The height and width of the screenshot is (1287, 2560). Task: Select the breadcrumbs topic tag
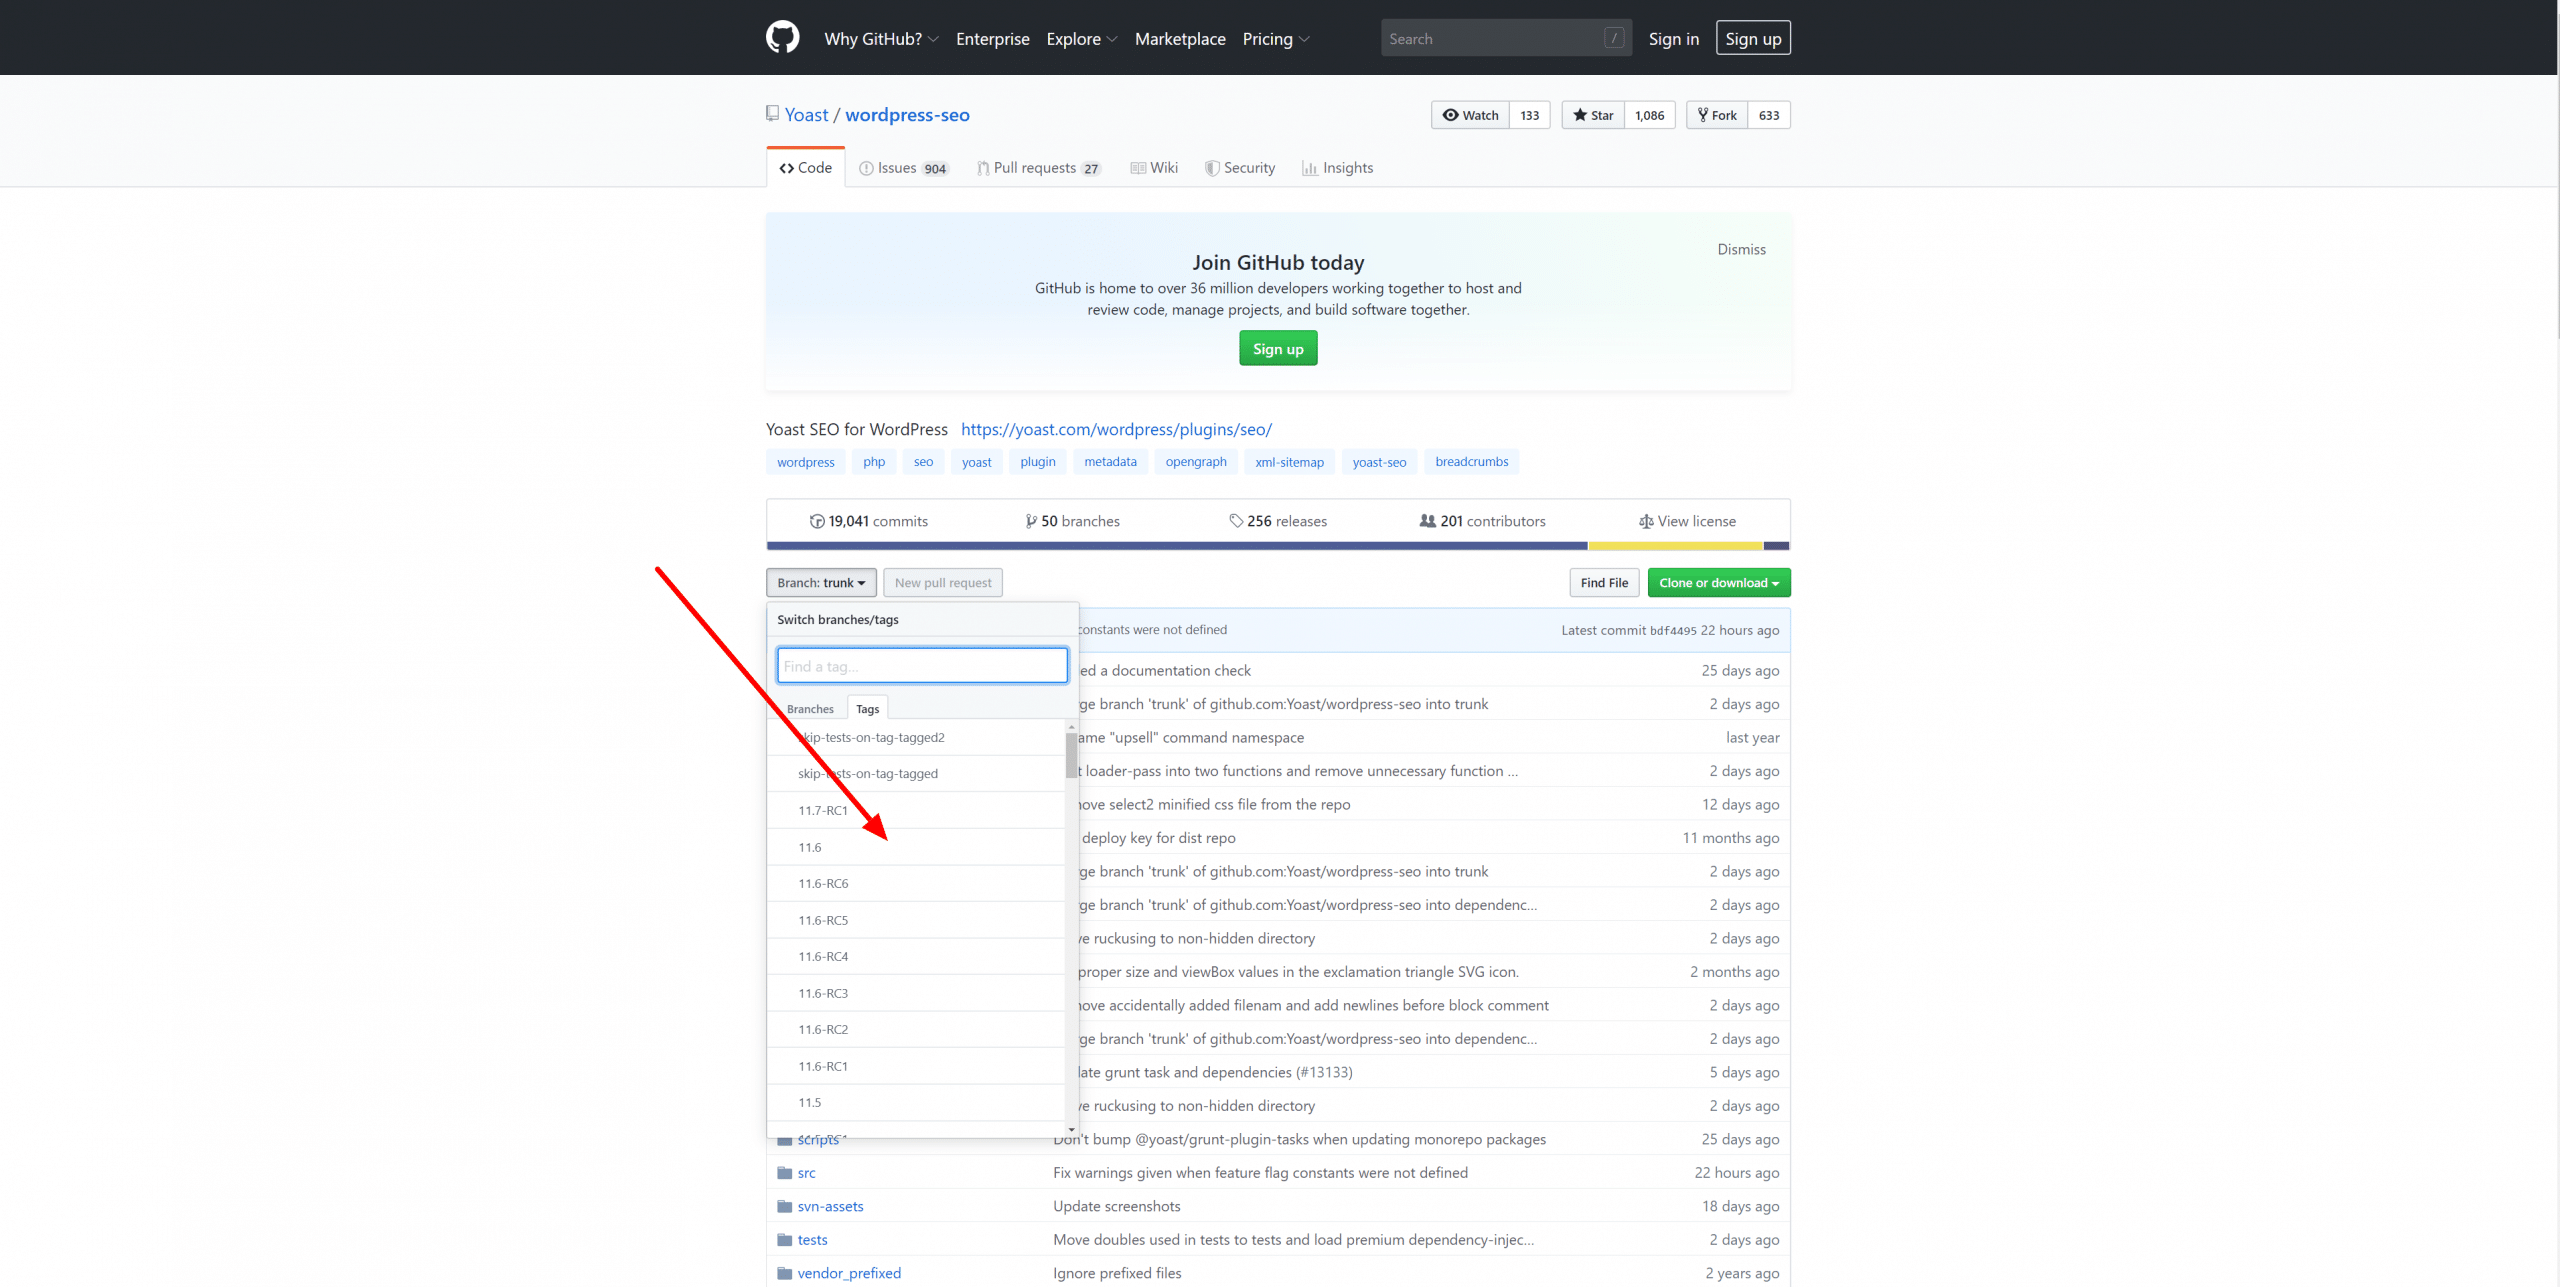tap(1471, 462)
